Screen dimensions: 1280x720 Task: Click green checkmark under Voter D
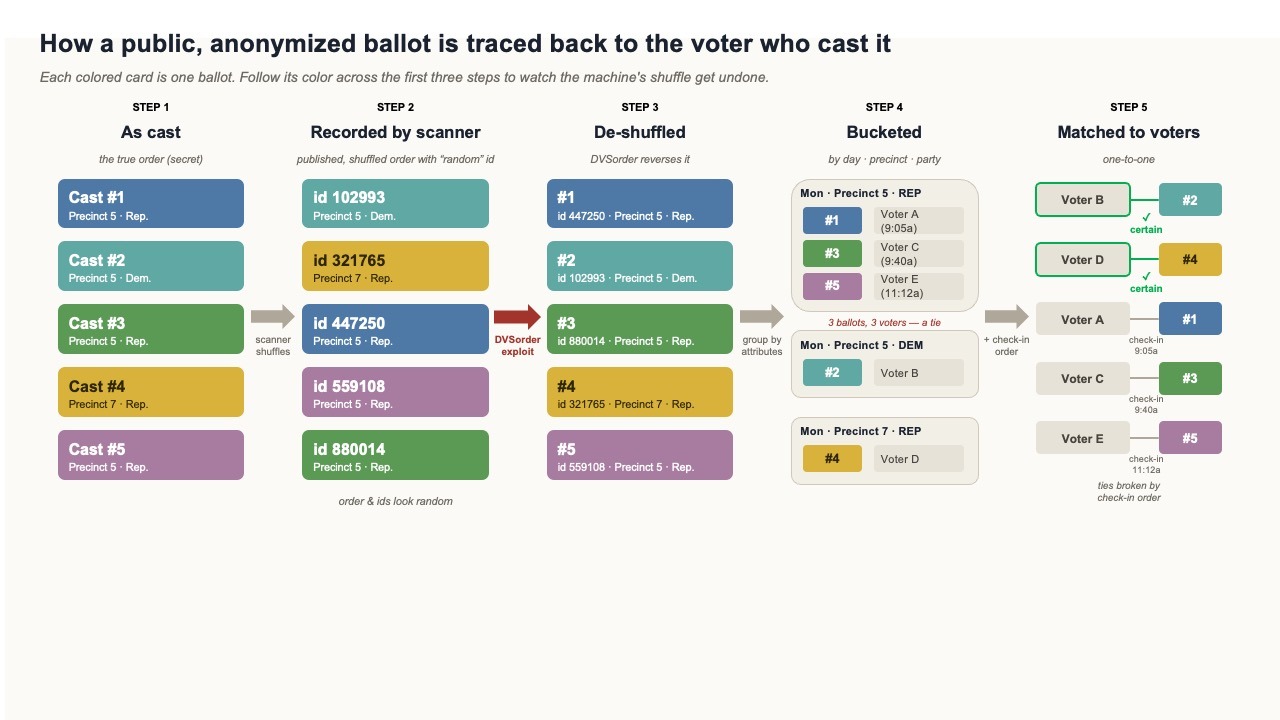point(1146,276)
